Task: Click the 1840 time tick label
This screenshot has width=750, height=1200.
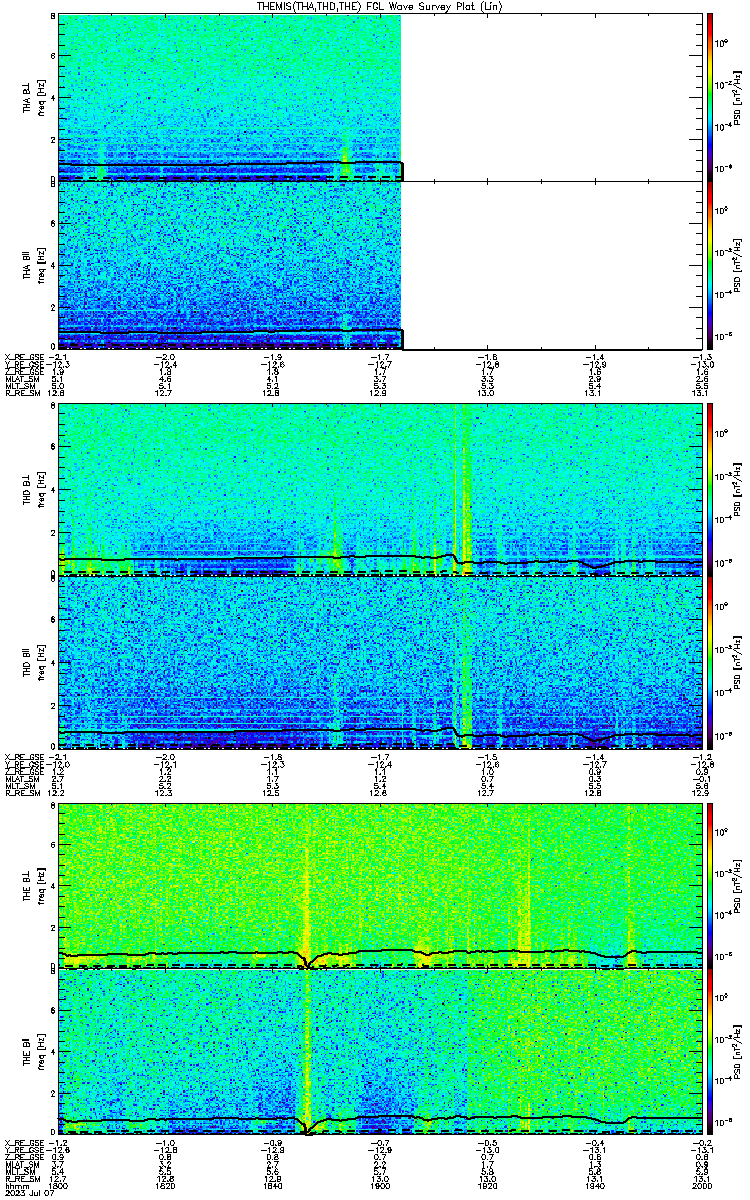Action: coord(273,1184)
